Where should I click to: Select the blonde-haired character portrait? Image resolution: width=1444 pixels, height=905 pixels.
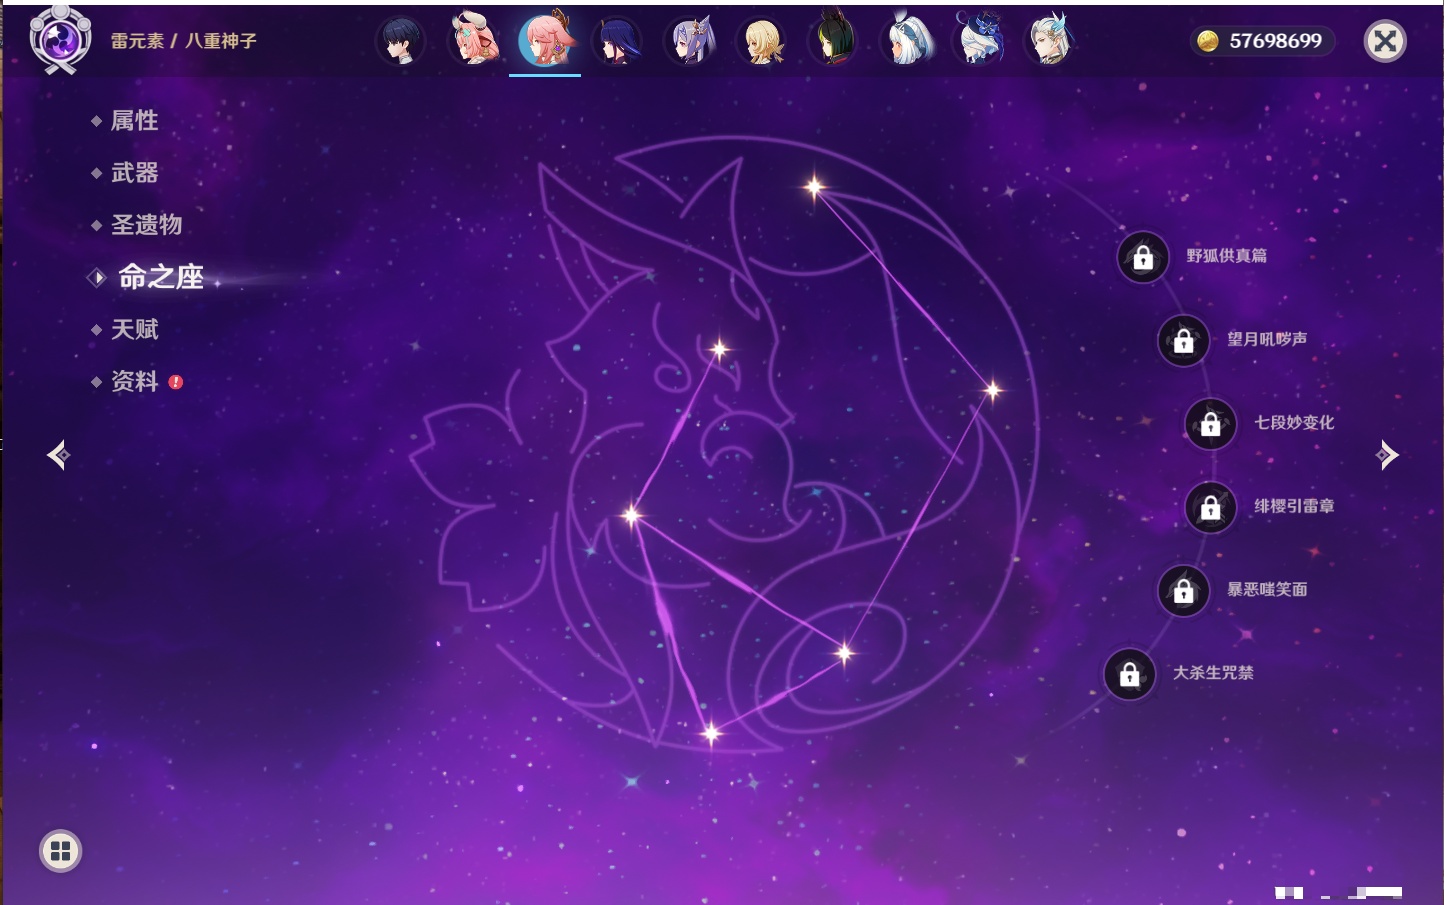coord(762,41)
